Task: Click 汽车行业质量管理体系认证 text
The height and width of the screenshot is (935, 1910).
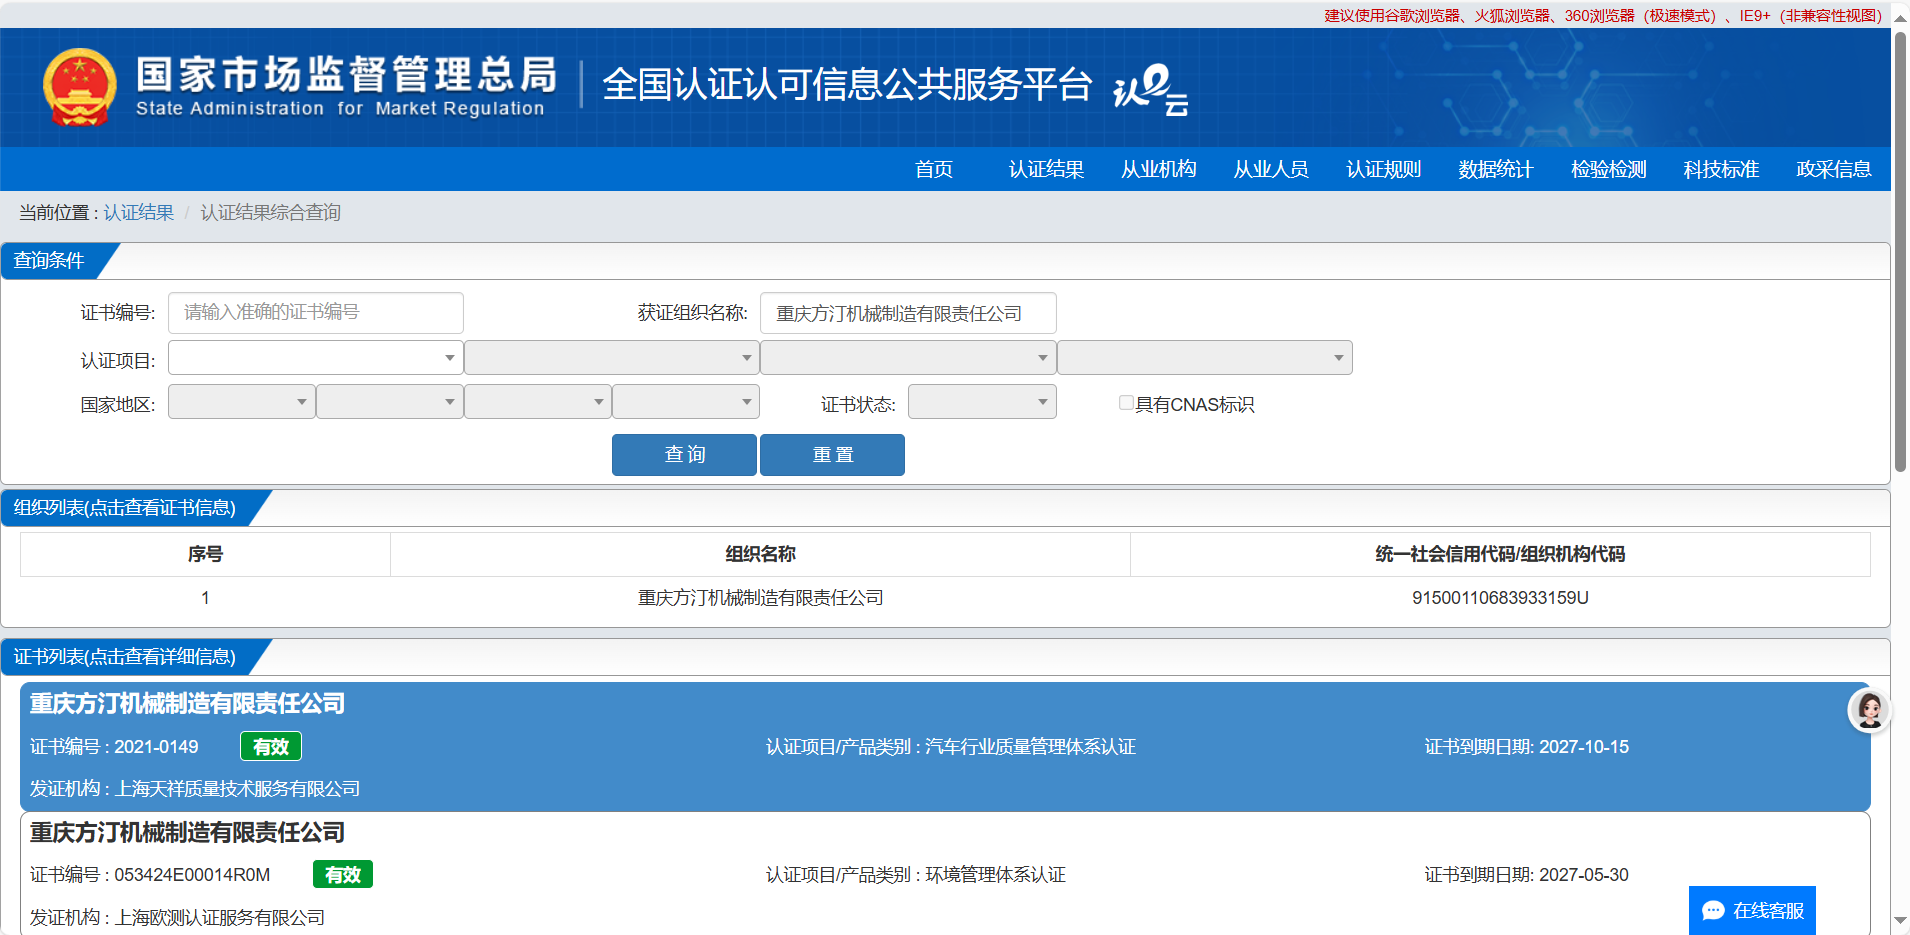Action: [x=1030, y=747]
